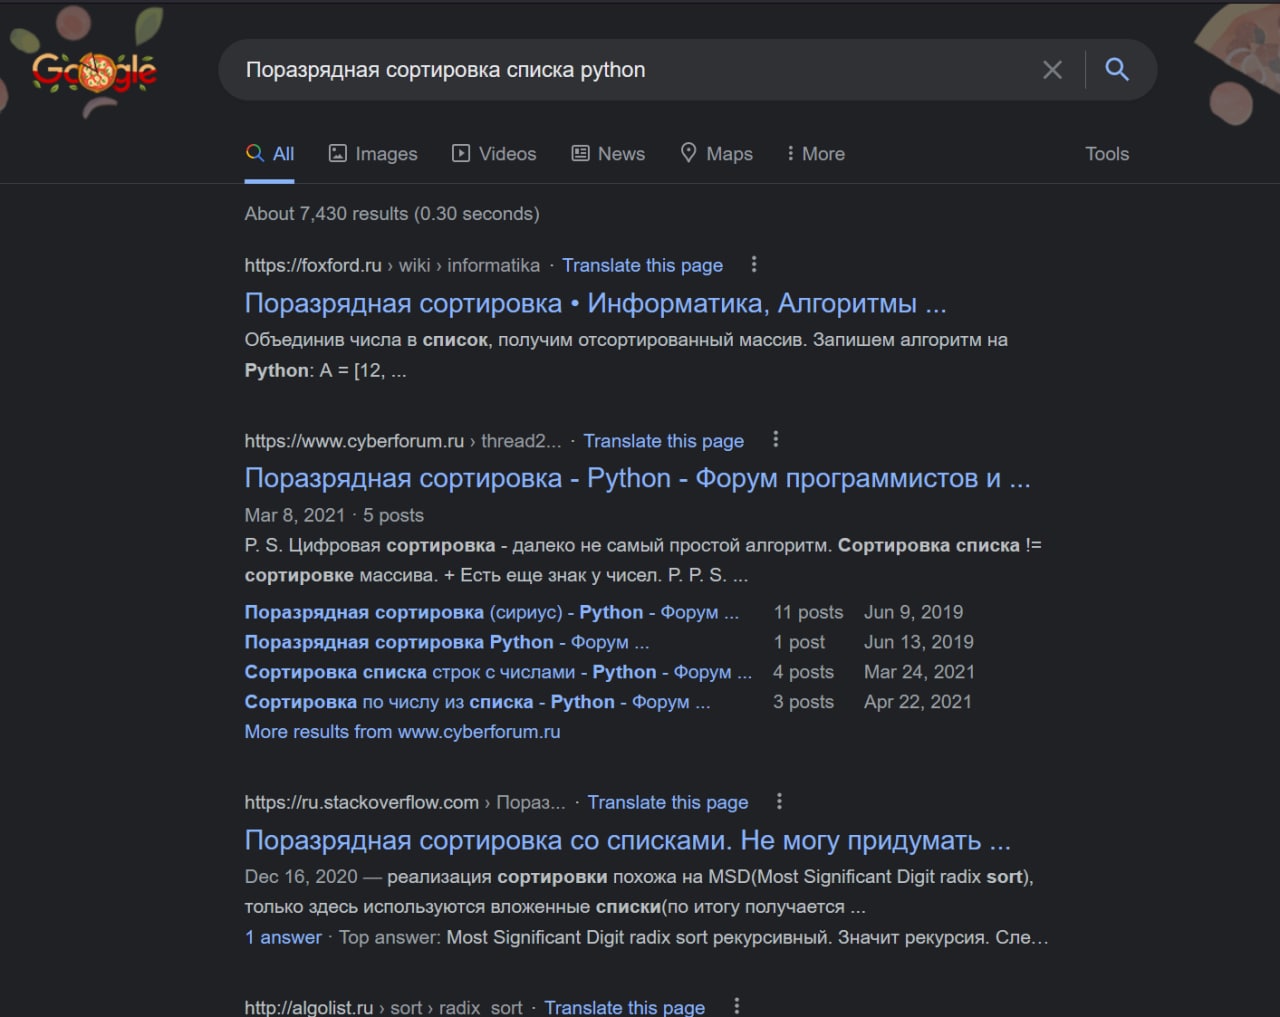Click the 'Mar 8, 2021 · 5 posts' text

point(334,516)
